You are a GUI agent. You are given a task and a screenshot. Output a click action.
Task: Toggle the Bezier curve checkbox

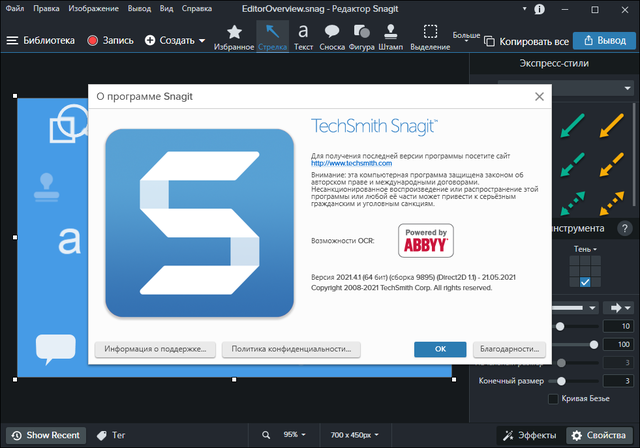553,399
